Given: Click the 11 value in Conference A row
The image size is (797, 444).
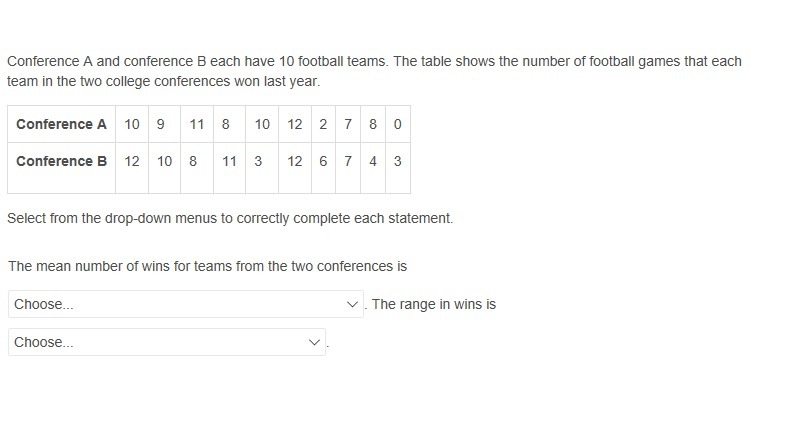Looking at the screenshot, I should coord(197,124).
